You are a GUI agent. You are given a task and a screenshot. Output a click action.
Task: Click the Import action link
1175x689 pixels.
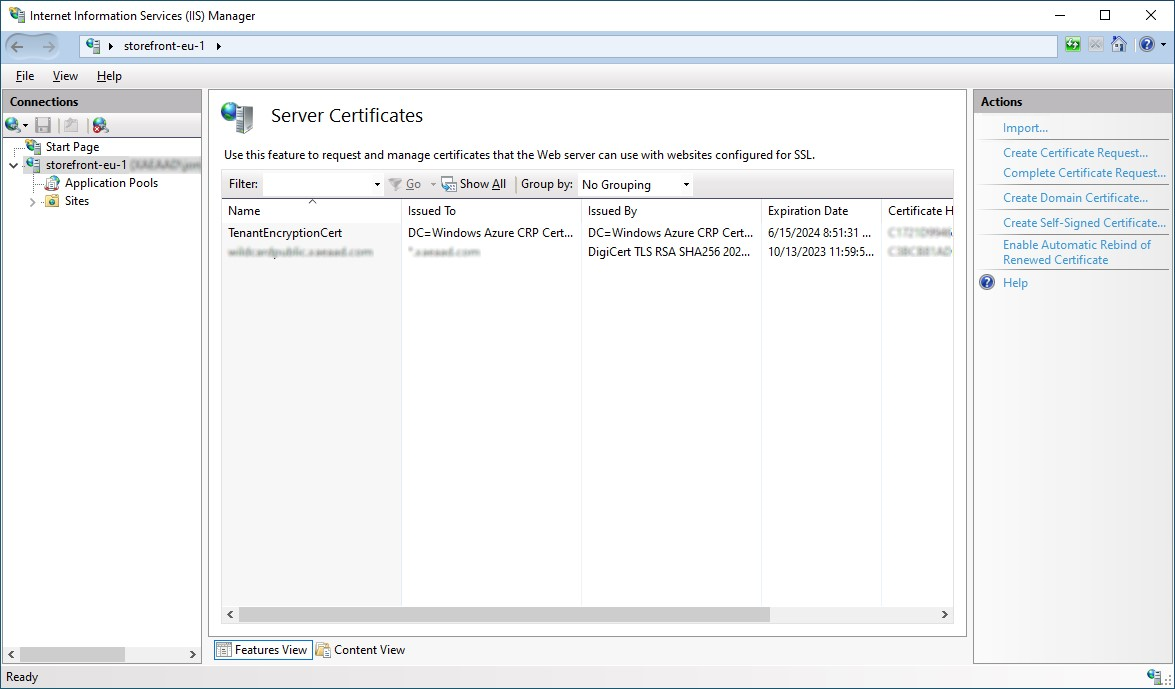click(1025, 128)
